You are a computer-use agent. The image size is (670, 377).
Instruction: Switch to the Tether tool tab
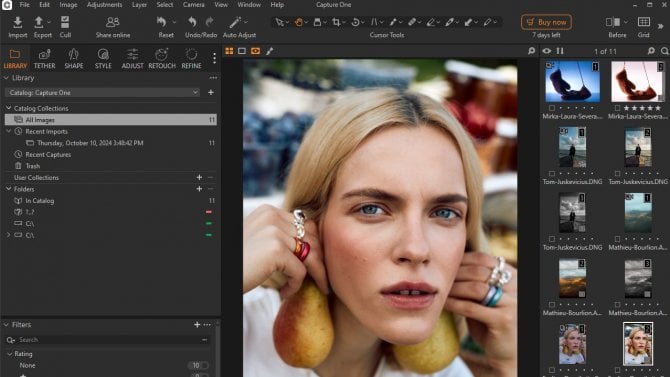pyautogui.click(x=44, y=59)
